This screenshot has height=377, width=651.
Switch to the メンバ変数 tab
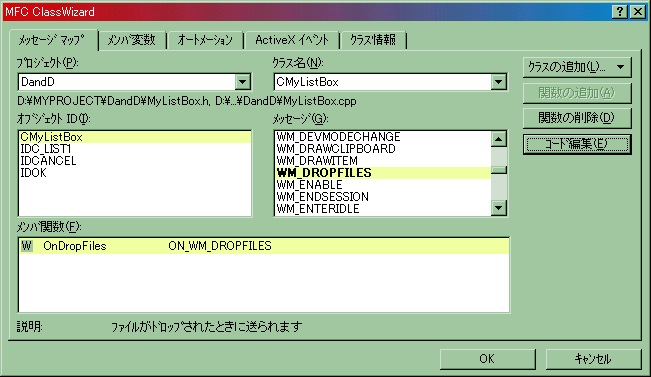coord(132,40)
